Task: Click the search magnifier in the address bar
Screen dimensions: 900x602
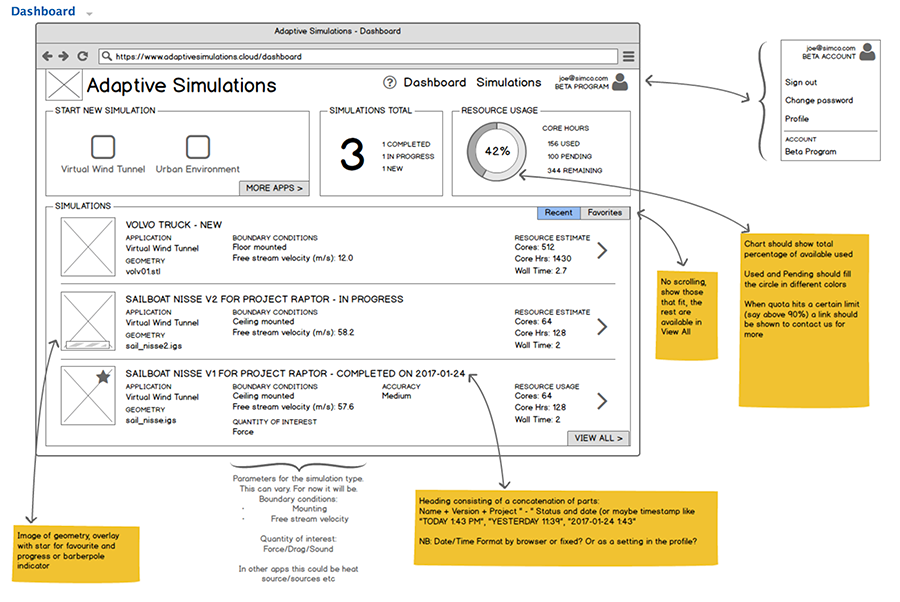Action: coord(106,56)
